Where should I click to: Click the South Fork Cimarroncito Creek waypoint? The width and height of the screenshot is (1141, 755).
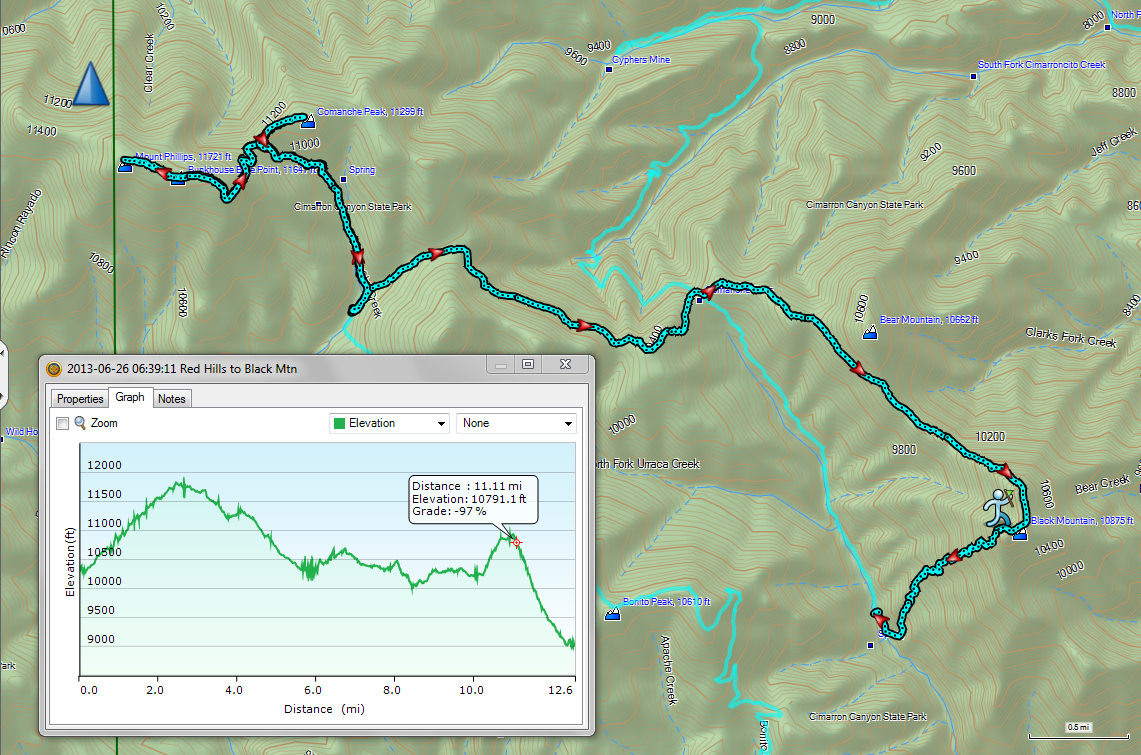pyautogui.click(x=974, y=75)
